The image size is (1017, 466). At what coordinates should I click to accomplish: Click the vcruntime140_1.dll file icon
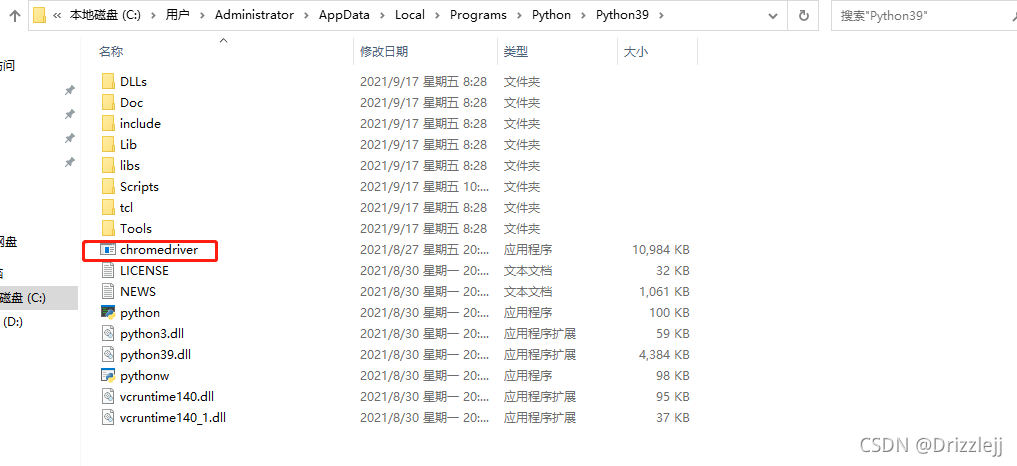(x=108, y=417)
